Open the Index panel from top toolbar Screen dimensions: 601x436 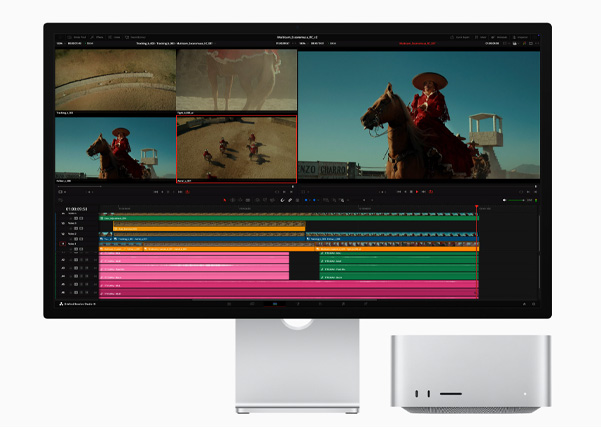pyautogui.click(x=114, y=37)
